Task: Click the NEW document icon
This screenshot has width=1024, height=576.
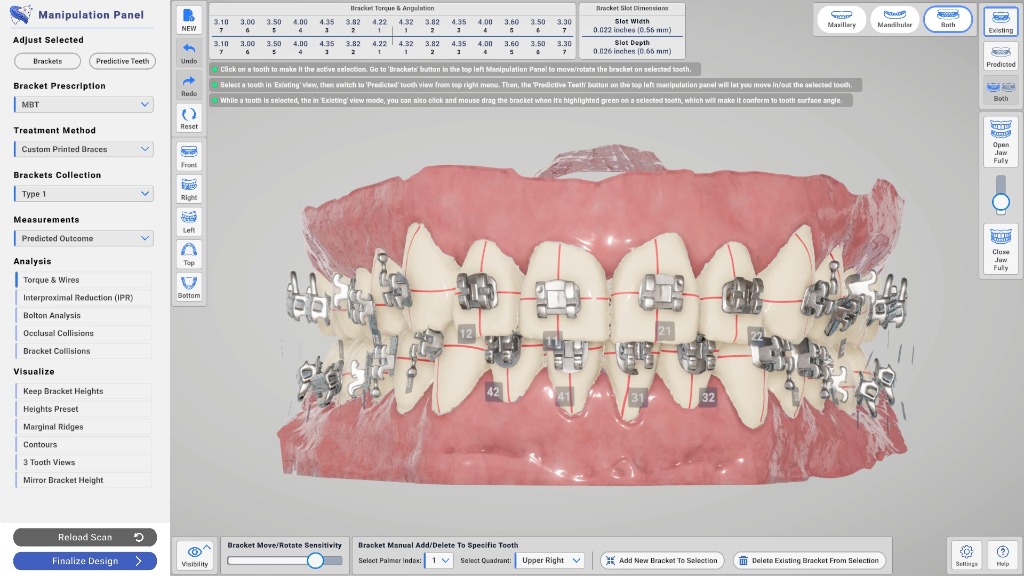Action: (189, 20)
